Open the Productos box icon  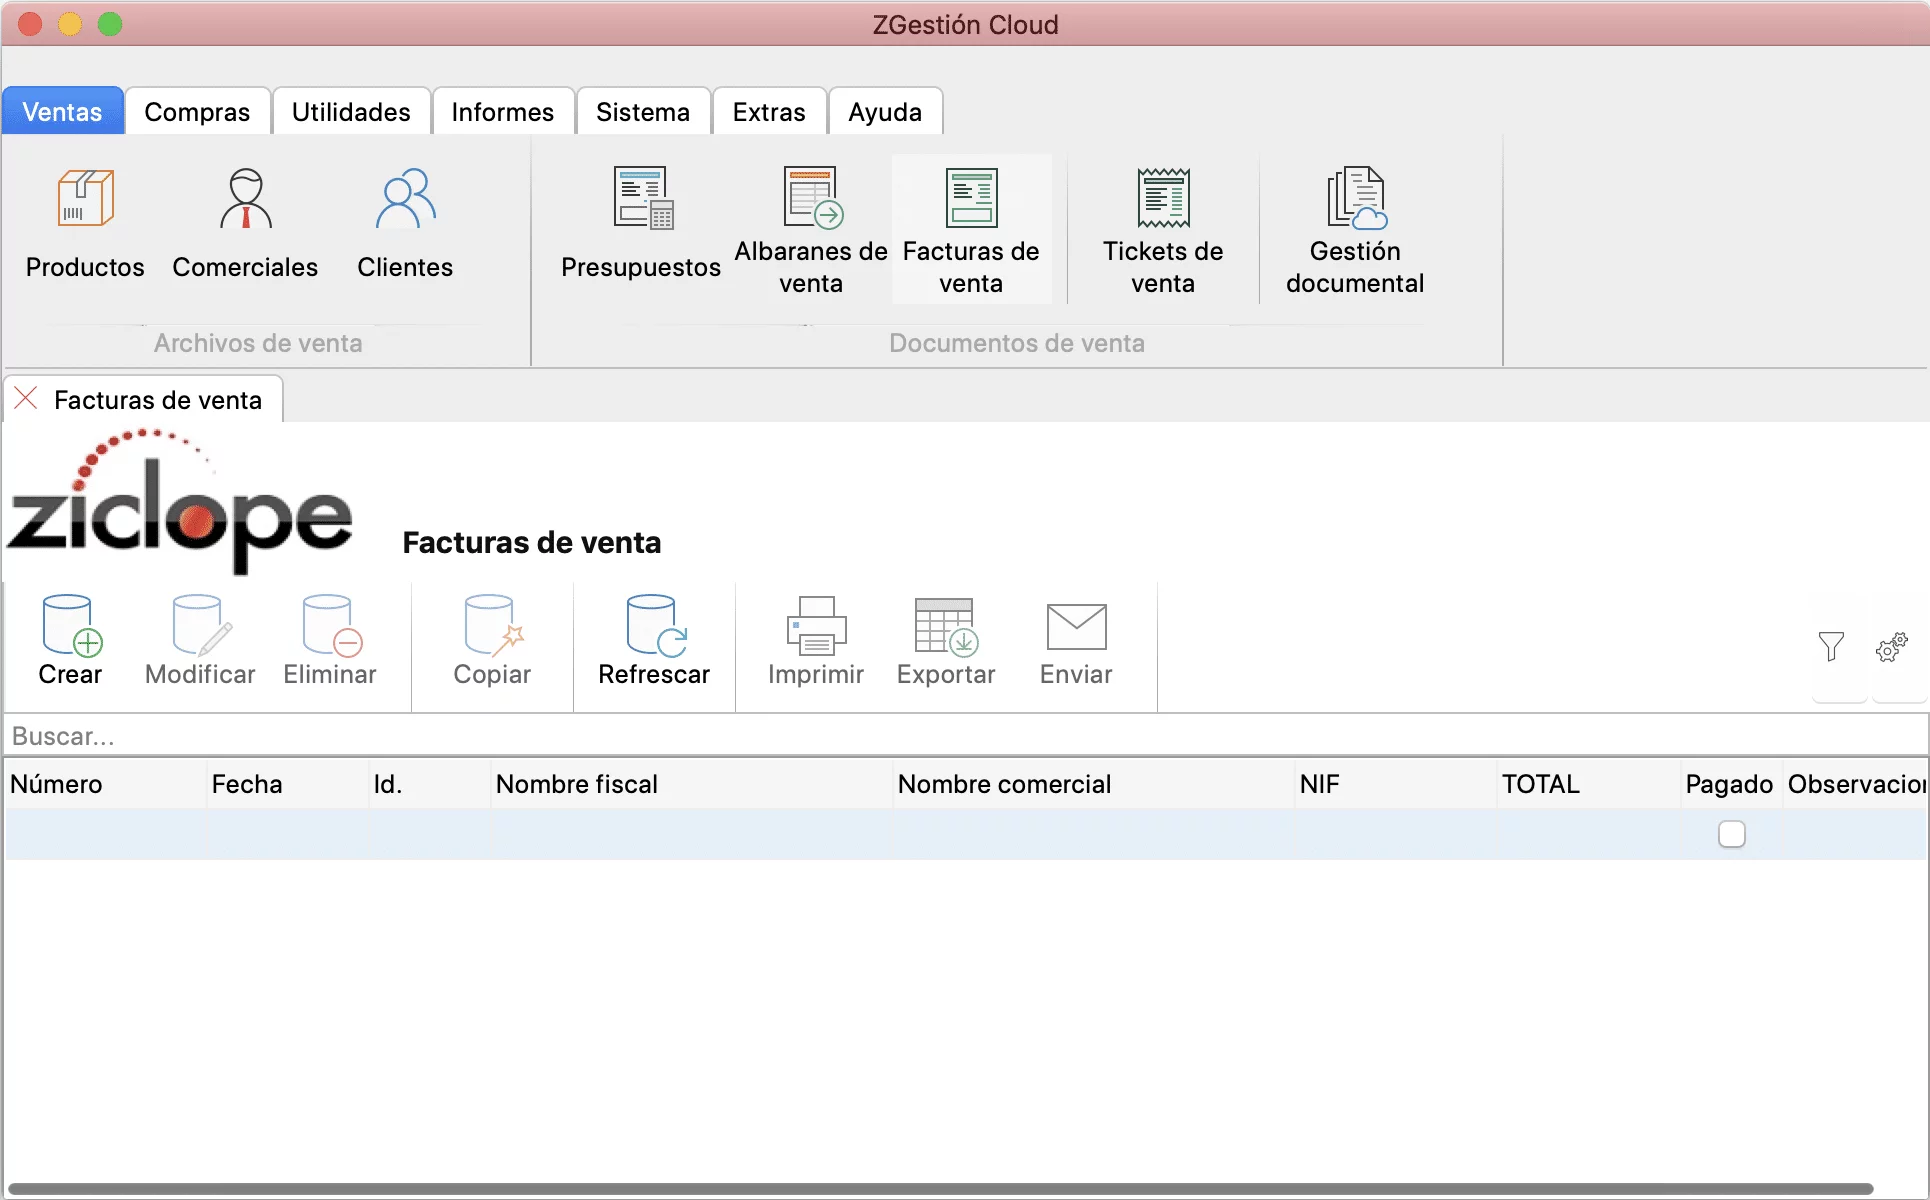pyautogui.click(x=85, y=198)
